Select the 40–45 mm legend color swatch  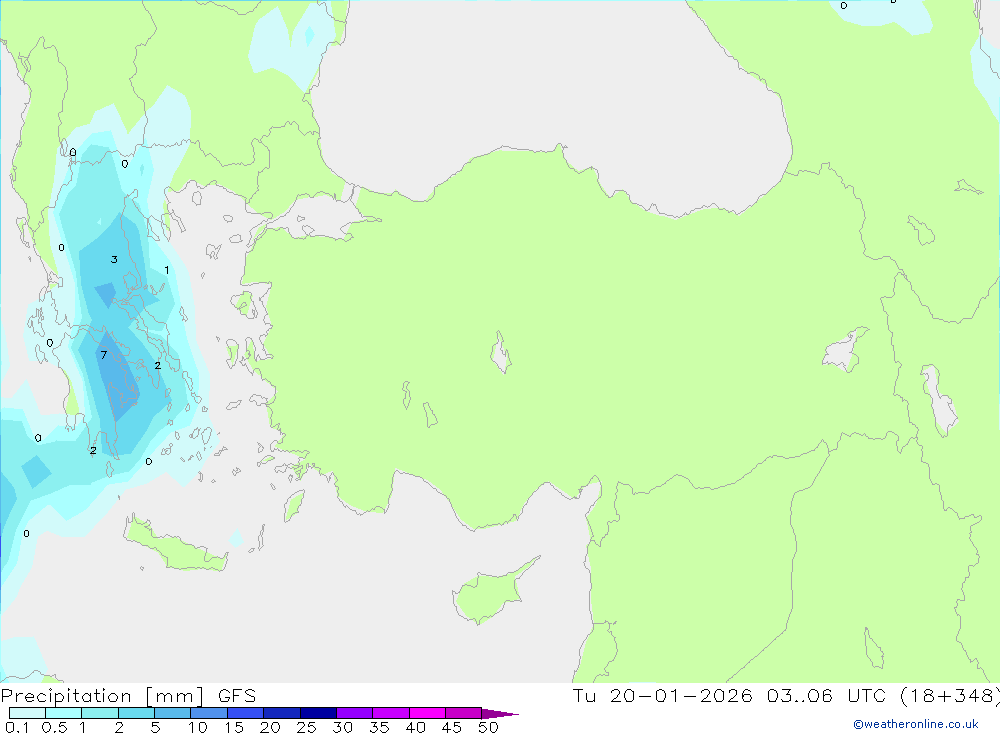[427, 713]
